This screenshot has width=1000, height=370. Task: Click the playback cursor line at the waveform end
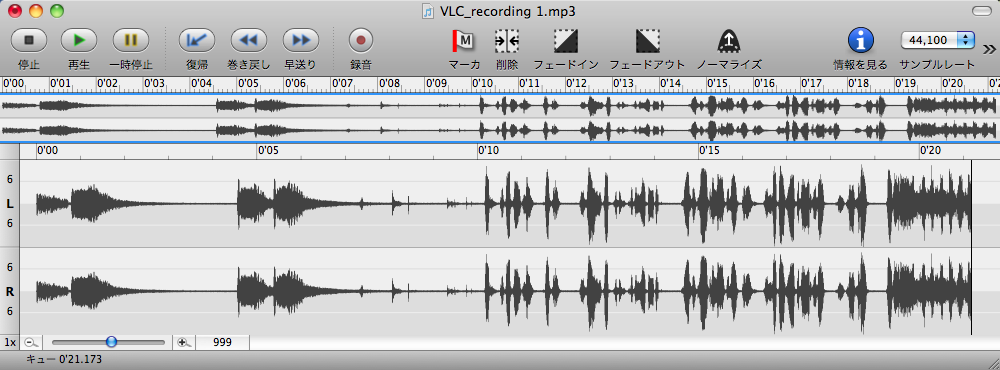pos(971,247)
